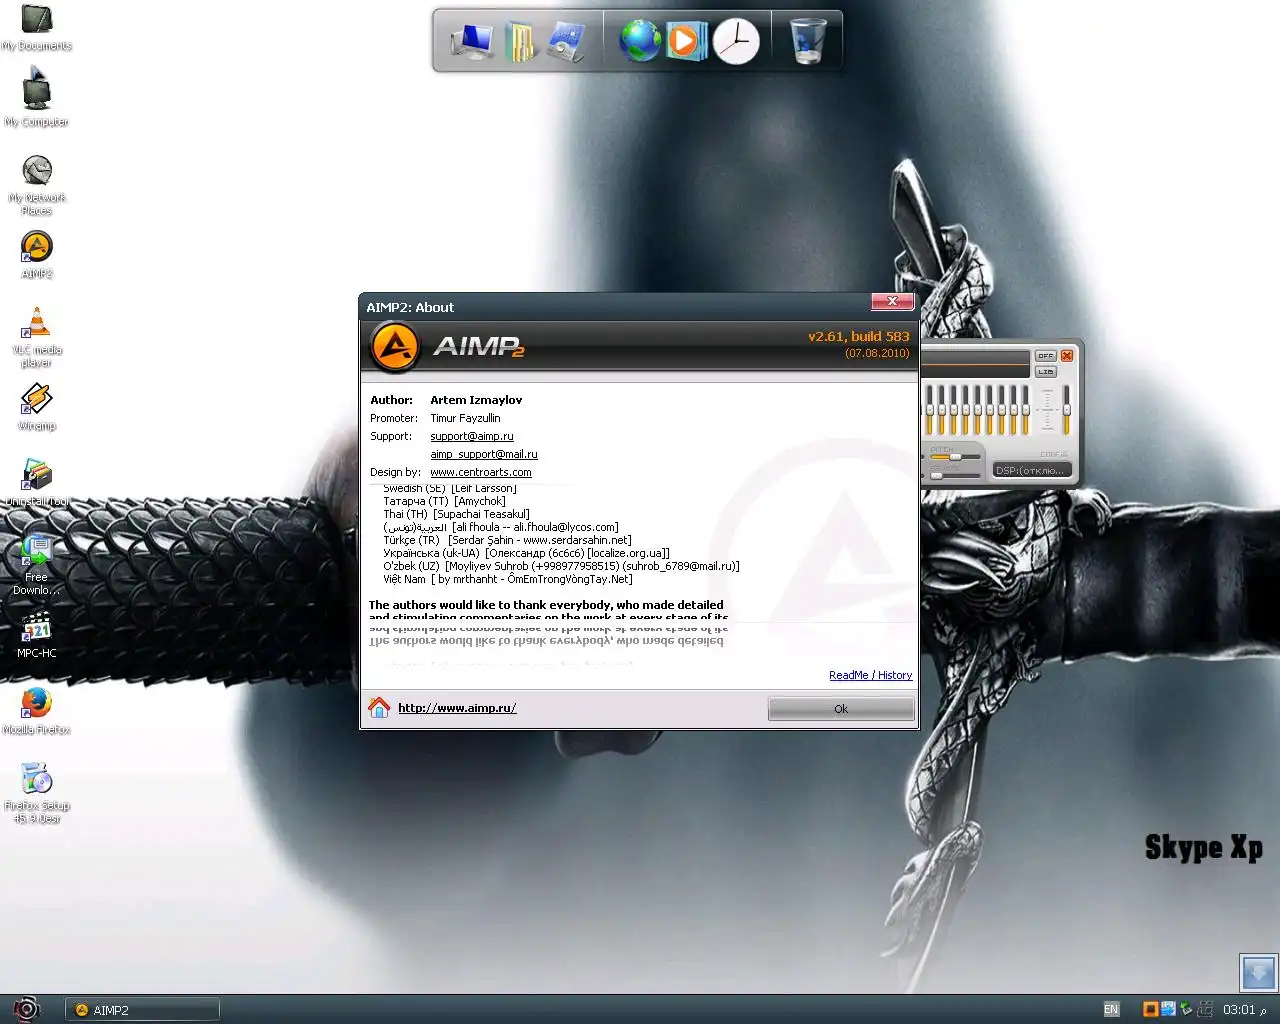The height and width of the screenshot is (1024, 1280).
Task: Open the Recycle Bin in the dock
Action: pos(808,41)
